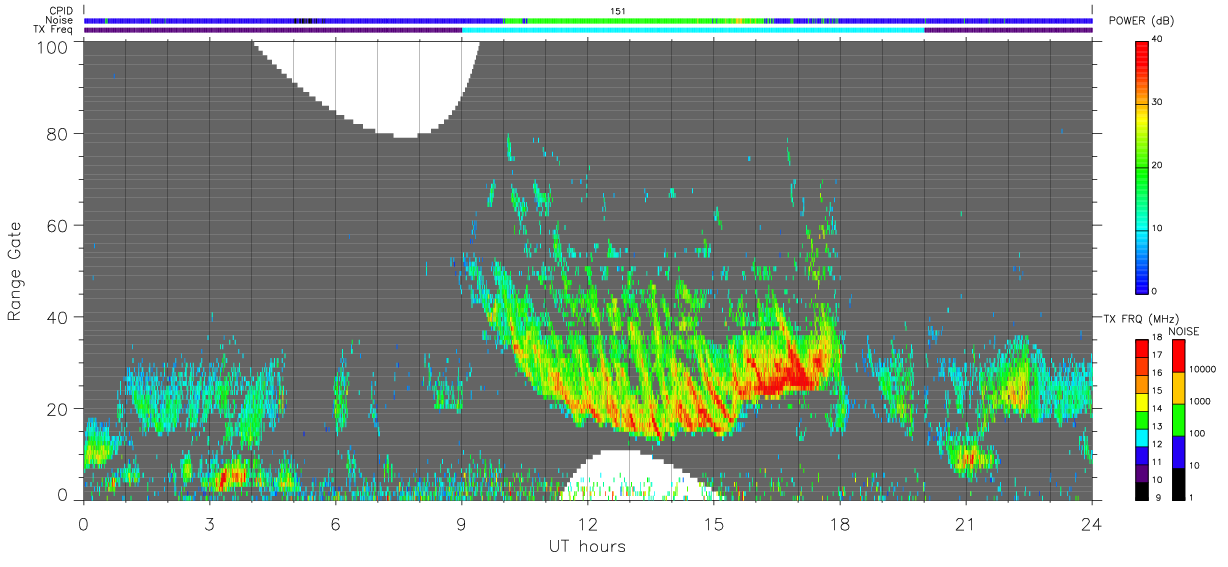This screenshot has height=567, width=1228.
Task: Click UT hour tick label 6
Action: pos(335,523)
